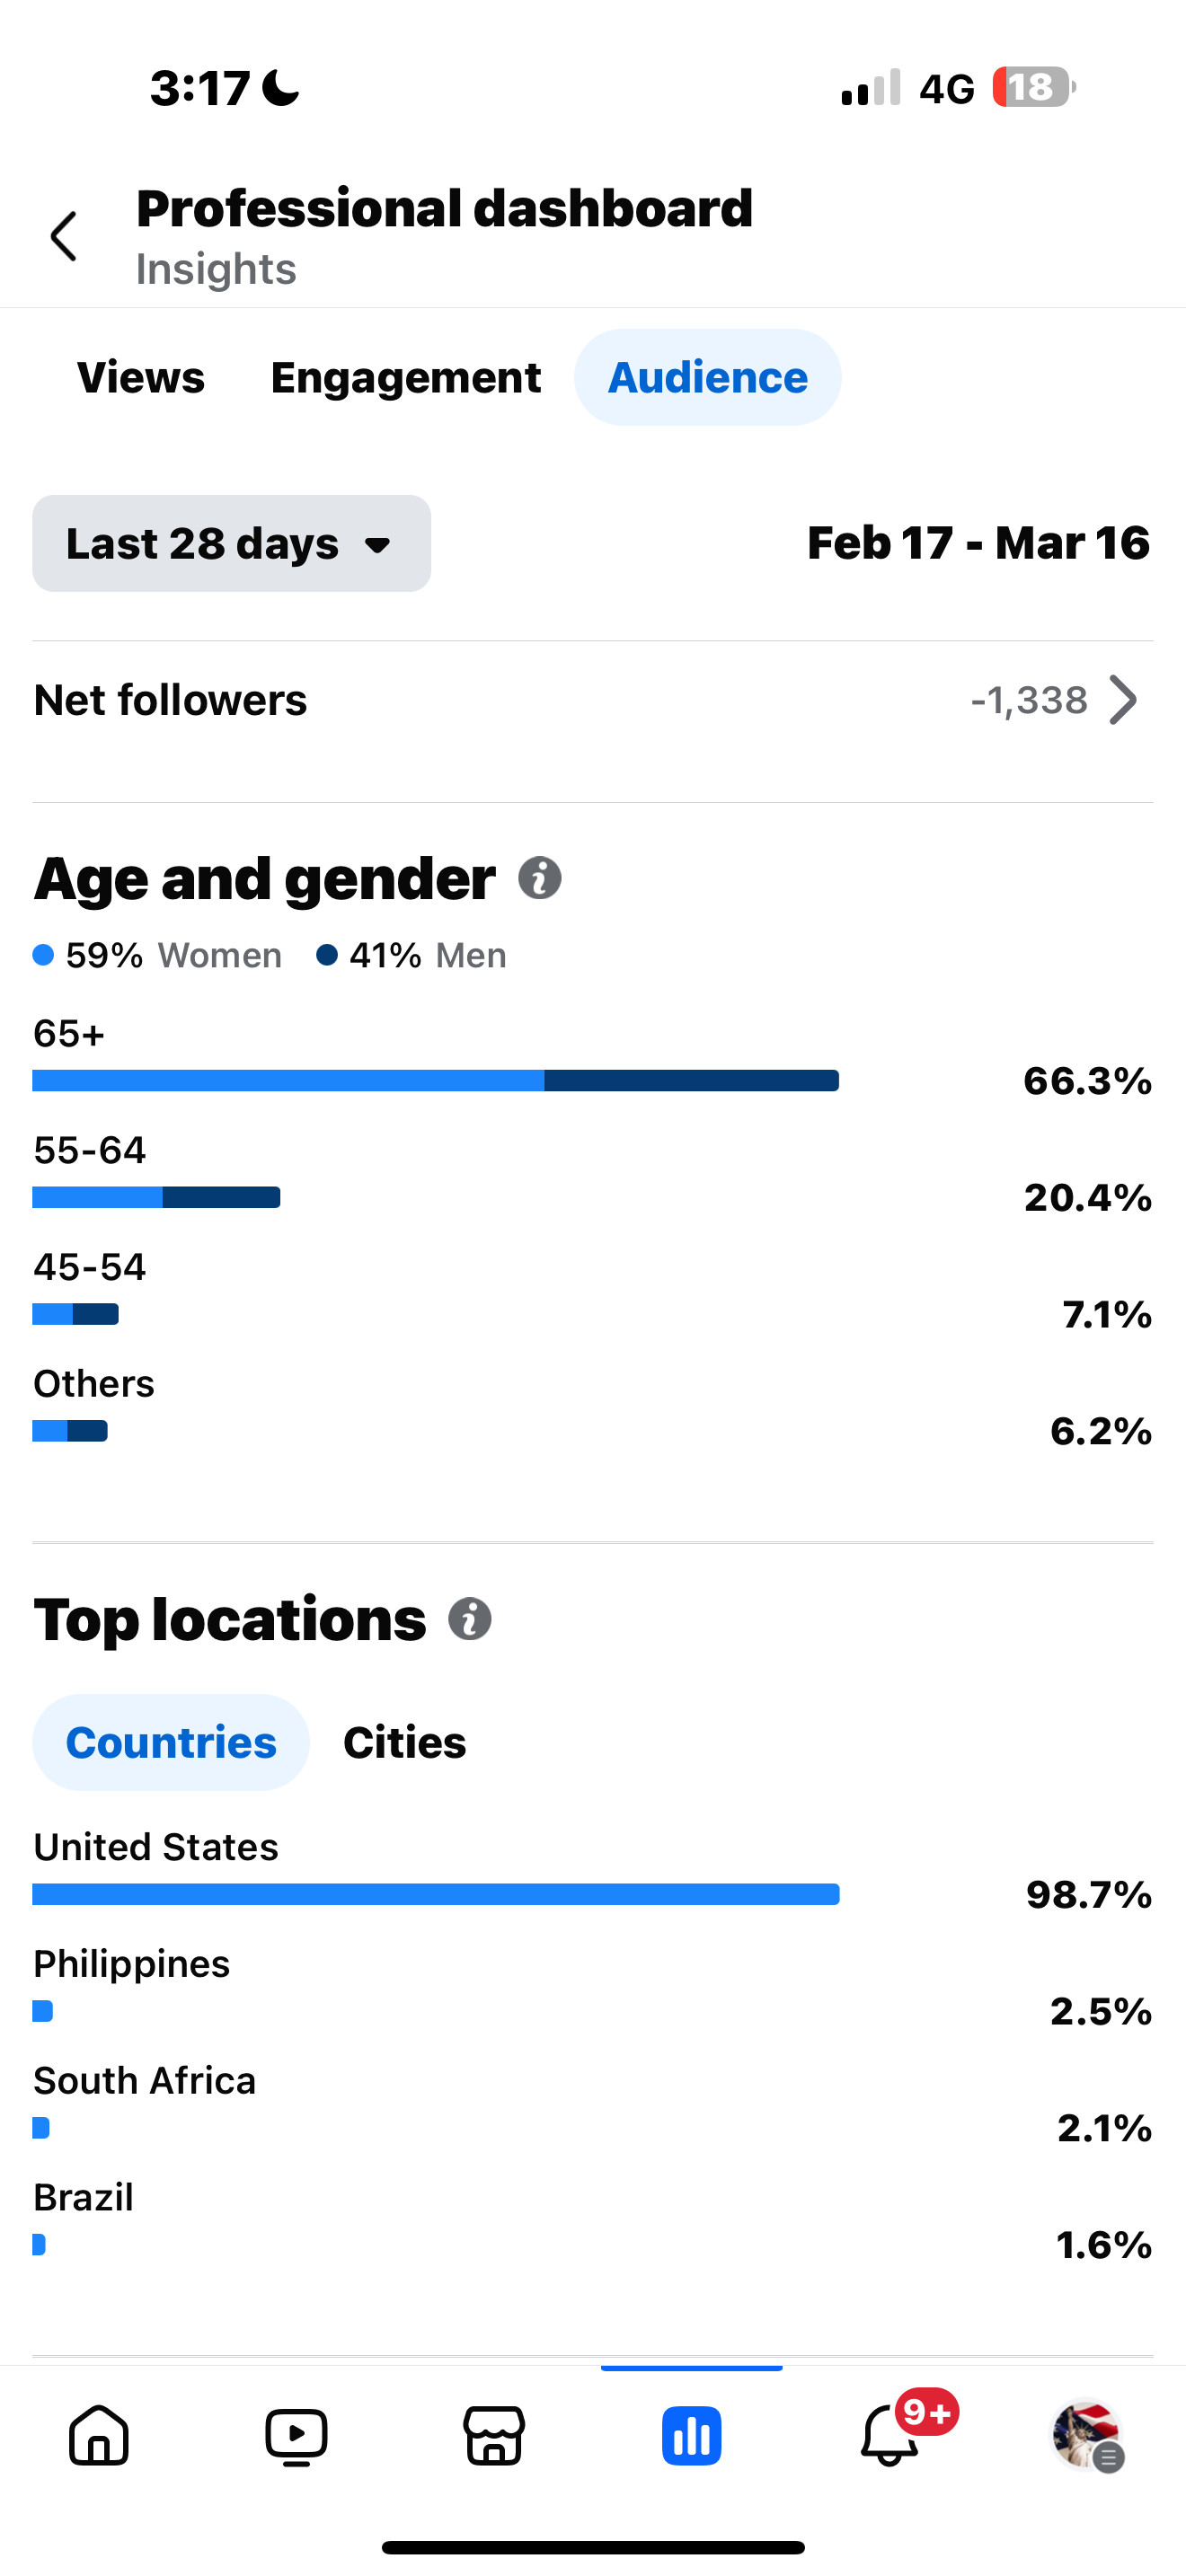Switch to the Views tab
The height and width of the screenshot is (2576, 1186).
click(141, 377)
